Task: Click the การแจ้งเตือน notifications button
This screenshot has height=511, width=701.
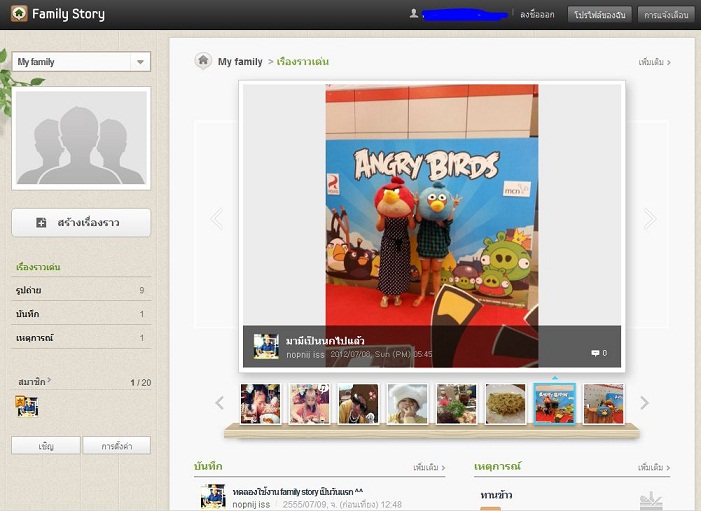Action: pyautogui.click(x=666, y=15)
